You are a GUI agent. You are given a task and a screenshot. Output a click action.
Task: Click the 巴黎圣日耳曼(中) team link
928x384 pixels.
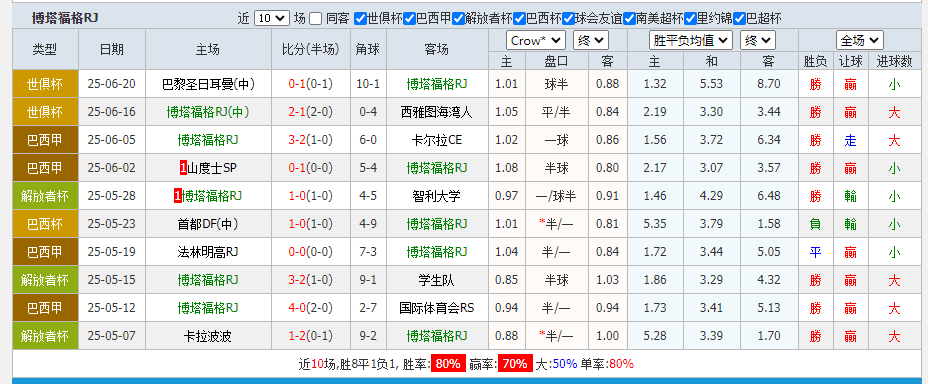(x=208, y=84)
